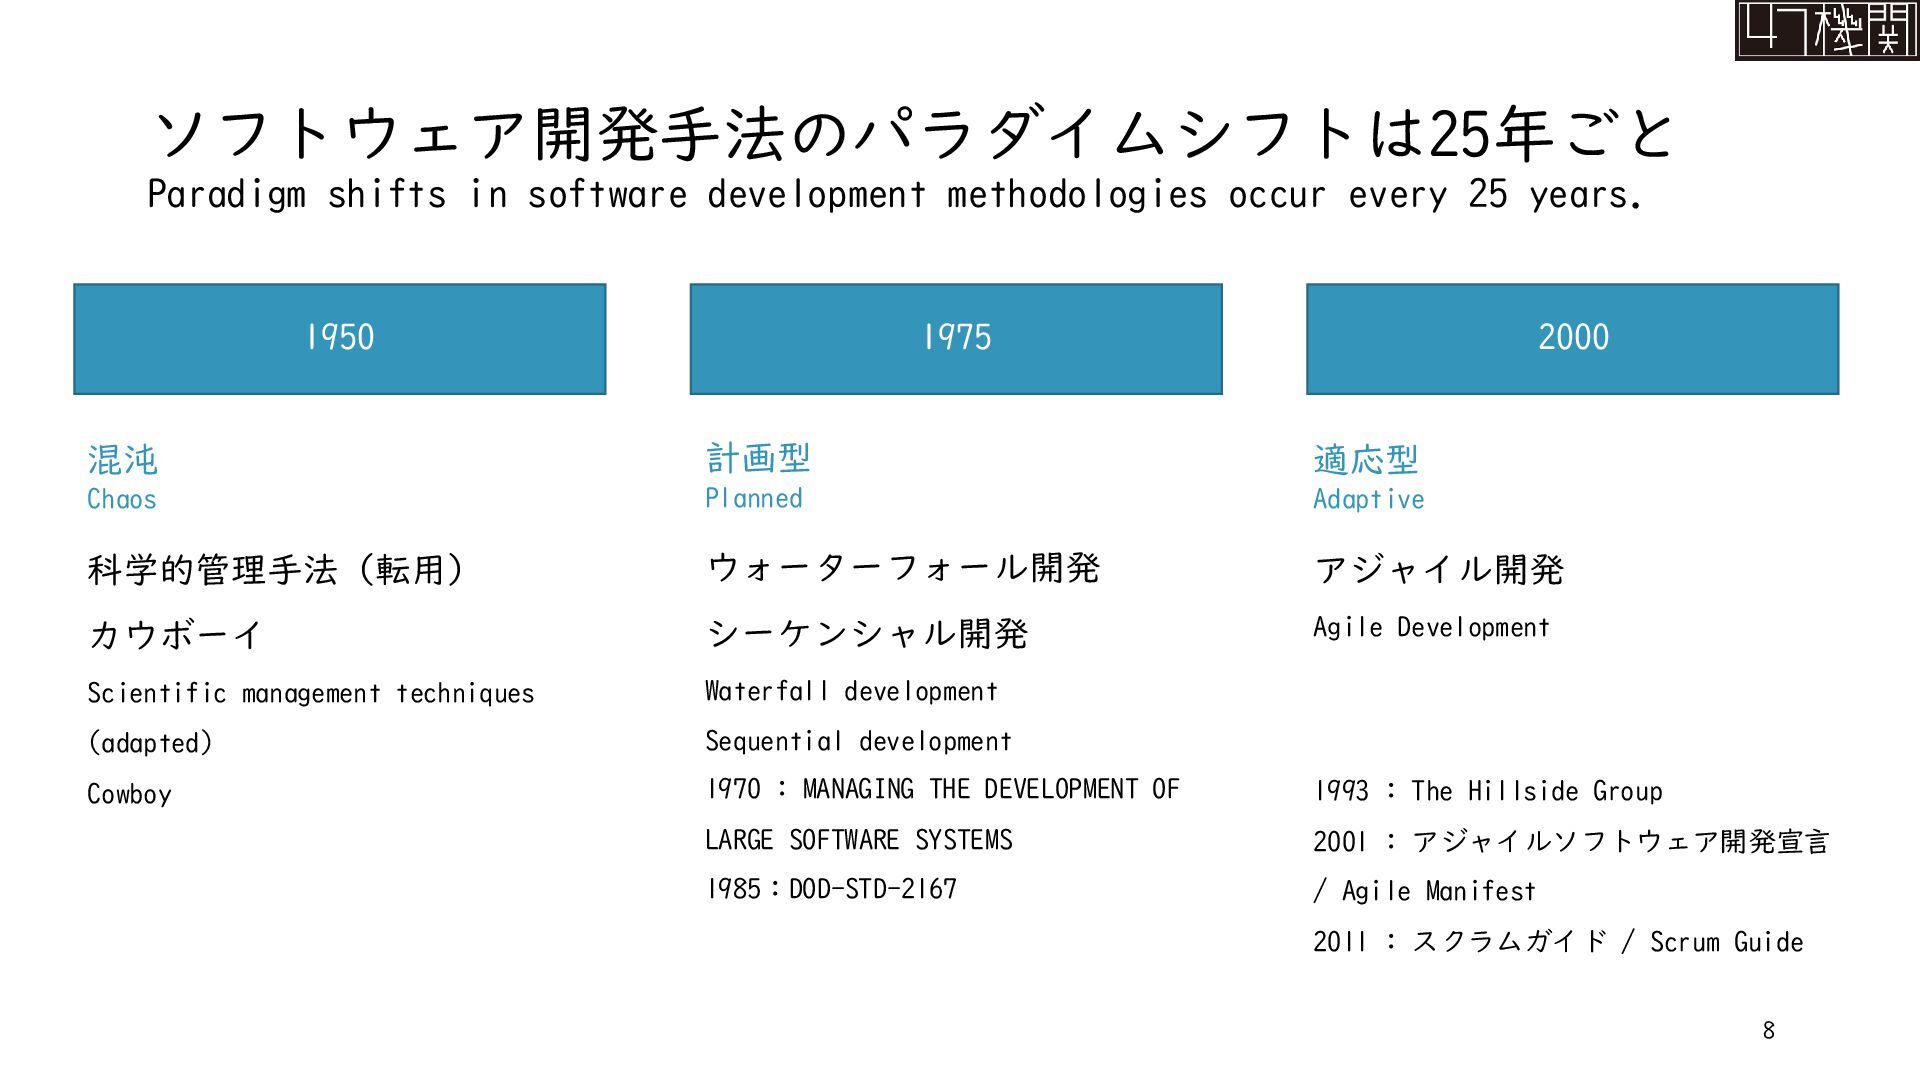Click '1993 : The Hillside Group' line
The height and width of the screenshot is (1080, 1920).
click(1488, 791)
